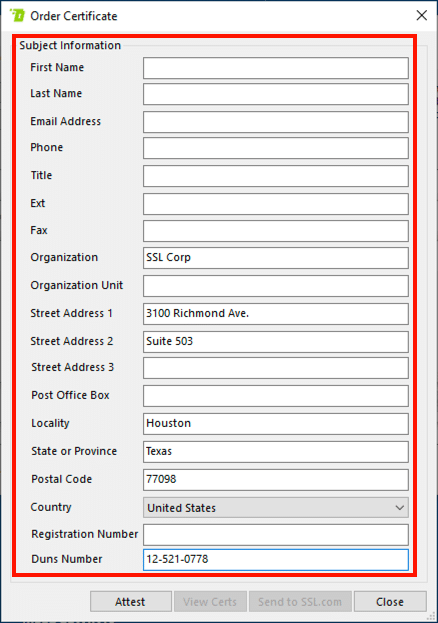Click the Title text field
Screen dimensions: 438x623
pyautogui.click(x=275, y=176)
